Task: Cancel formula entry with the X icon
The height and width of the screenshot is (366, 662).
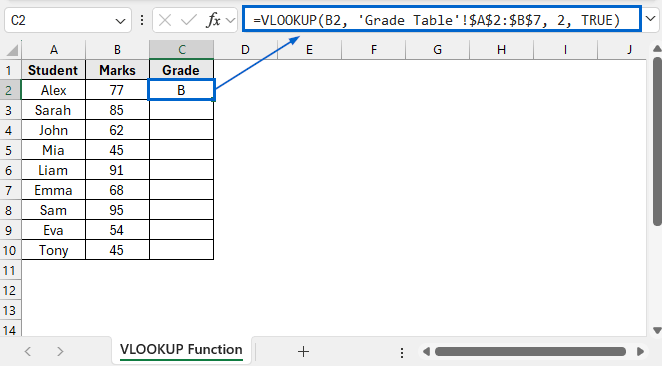Action: (165, 20)
